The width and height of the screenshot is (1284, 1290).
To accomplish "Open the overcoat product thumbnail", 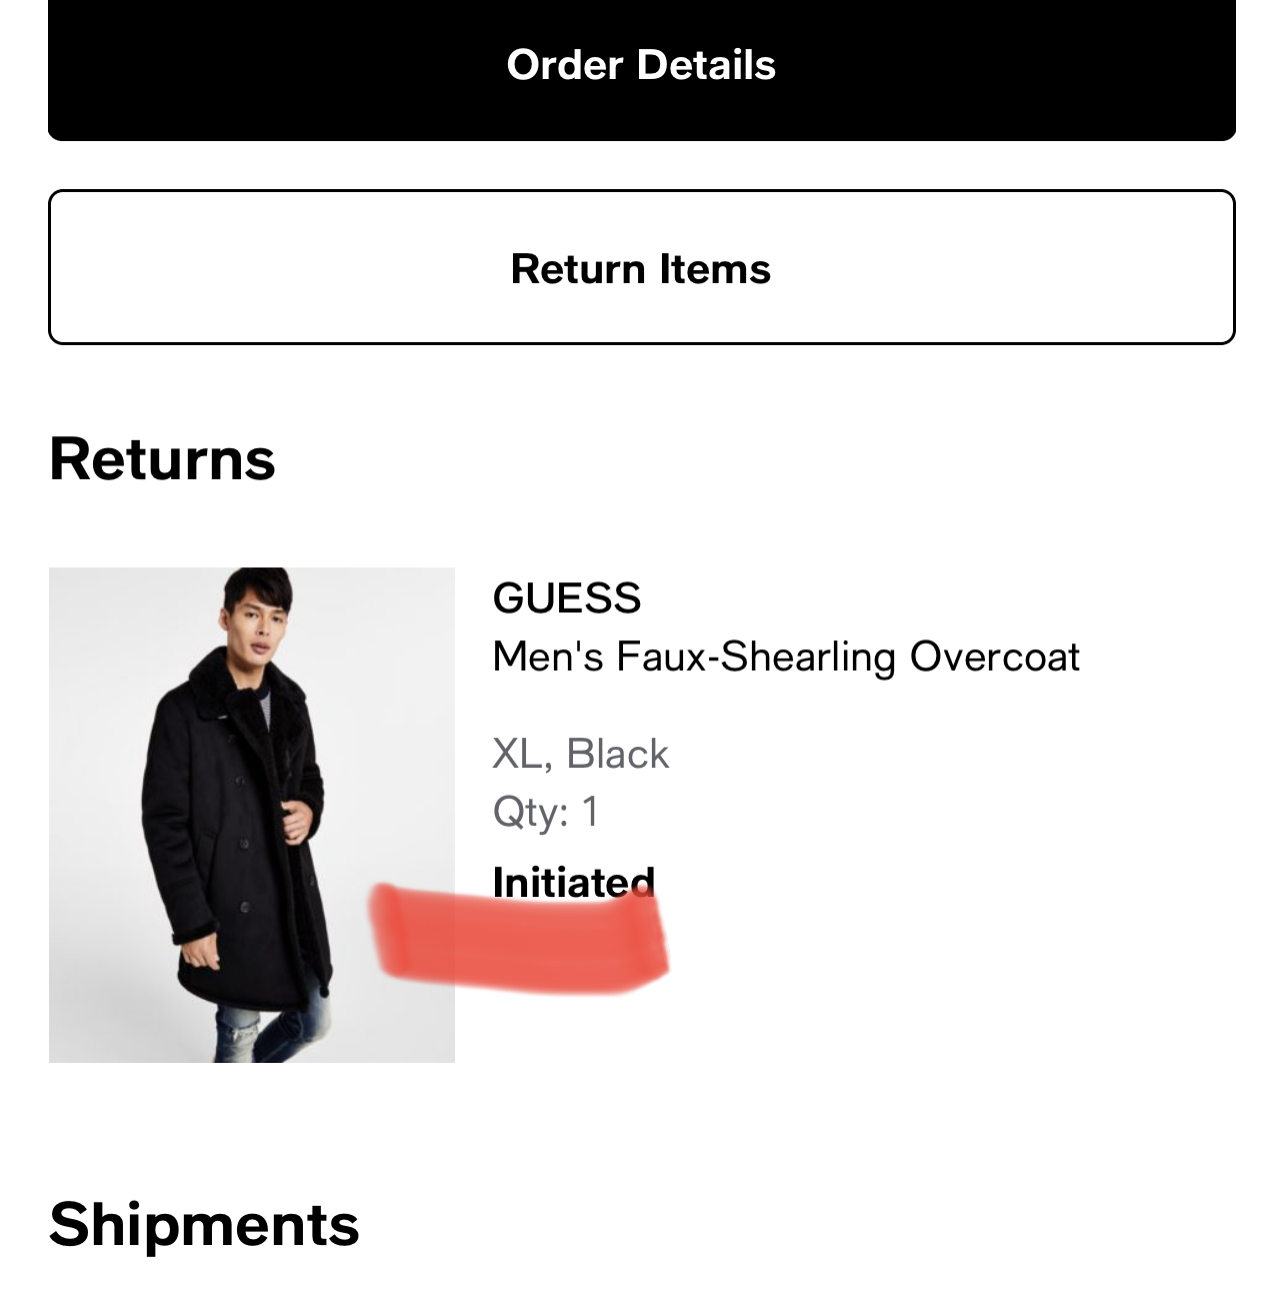I will point(251,814).
